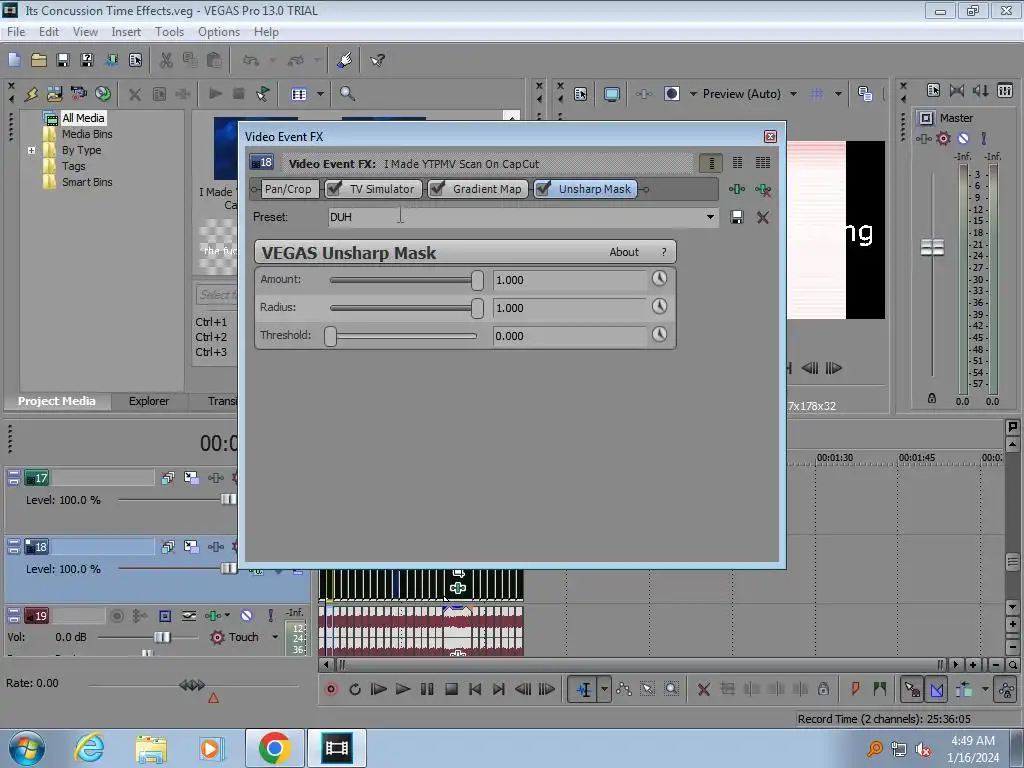Click the Amount slider handle
Image resolution: width=1024 pixels, height=768 pixels.
click(477, 280)
